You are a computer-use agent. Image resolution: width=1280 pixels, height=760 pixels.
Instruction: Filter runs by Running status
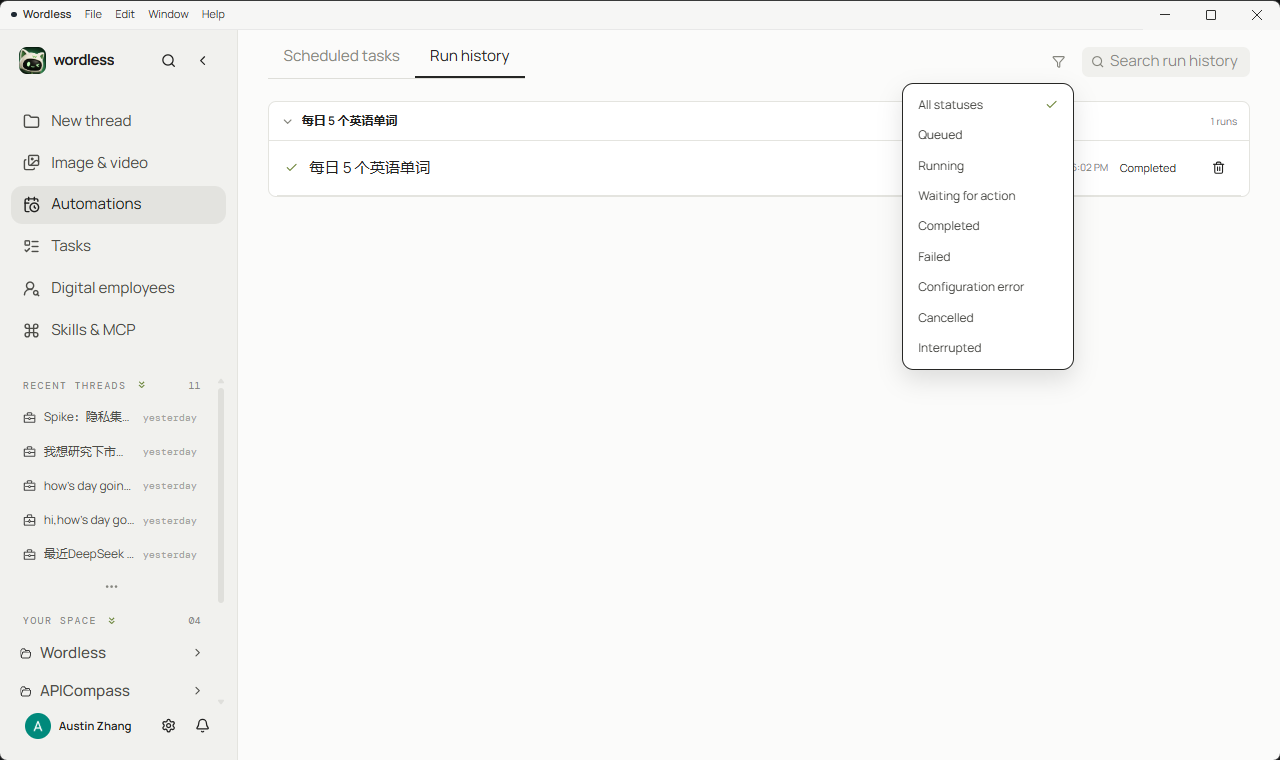point(988,166)
